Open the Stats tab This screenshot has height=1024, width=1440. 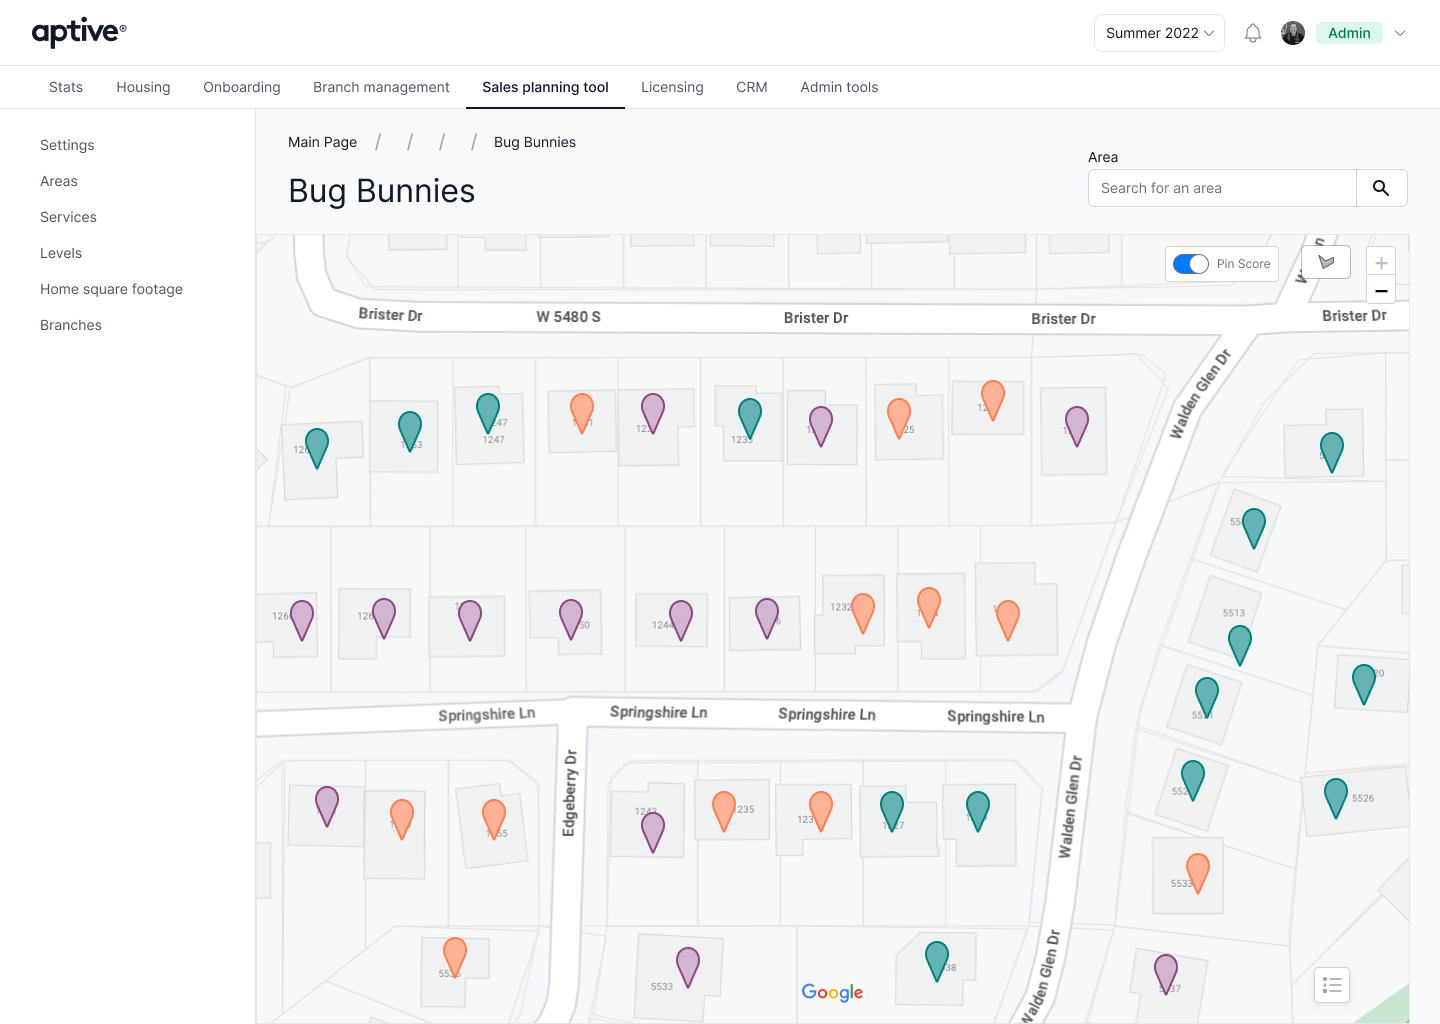(x=66, y=87)
